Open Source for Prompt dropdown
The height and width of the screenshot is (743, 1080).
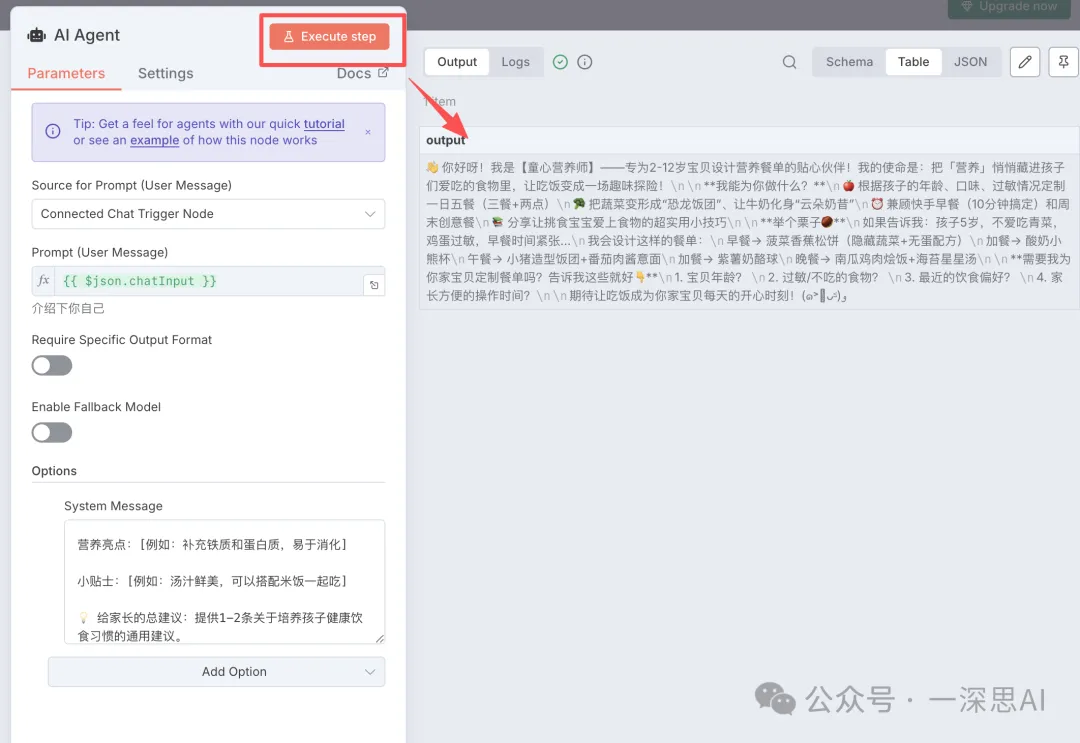[208, 214]
